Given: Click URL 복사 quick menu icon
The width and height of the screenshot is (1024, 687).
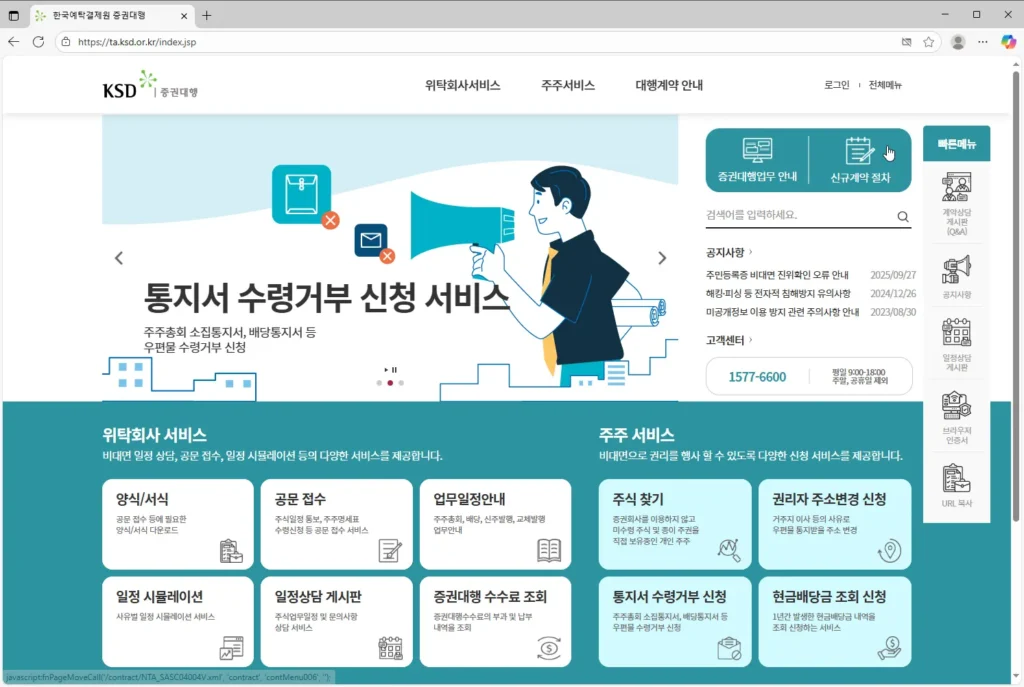Looking at the screenshot, I should (x=957, y=485).
